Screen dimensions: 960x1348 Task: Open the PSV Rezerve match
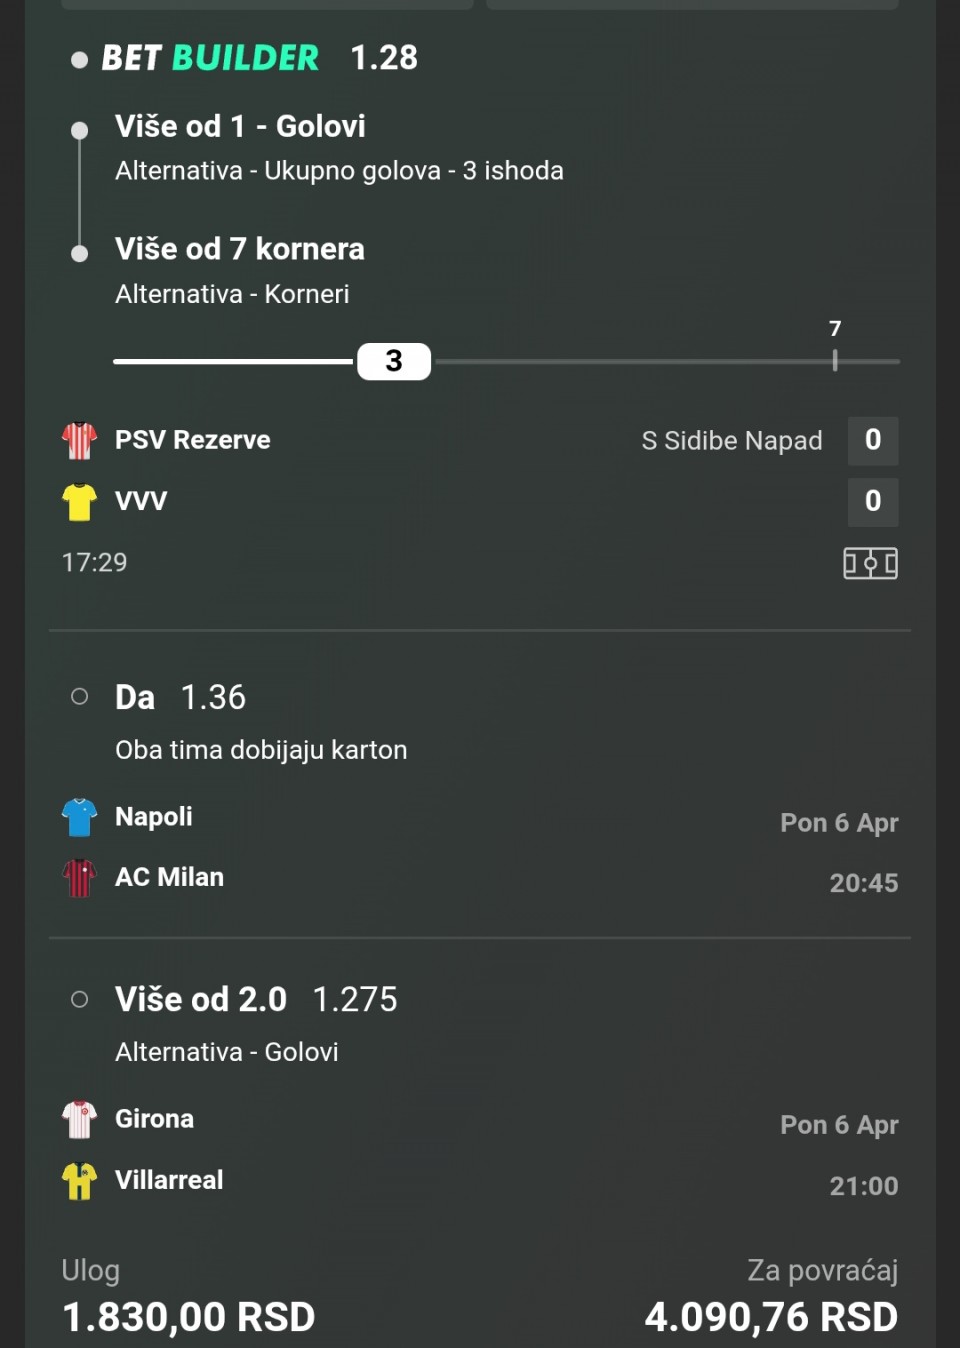click(x=193, y=440)
